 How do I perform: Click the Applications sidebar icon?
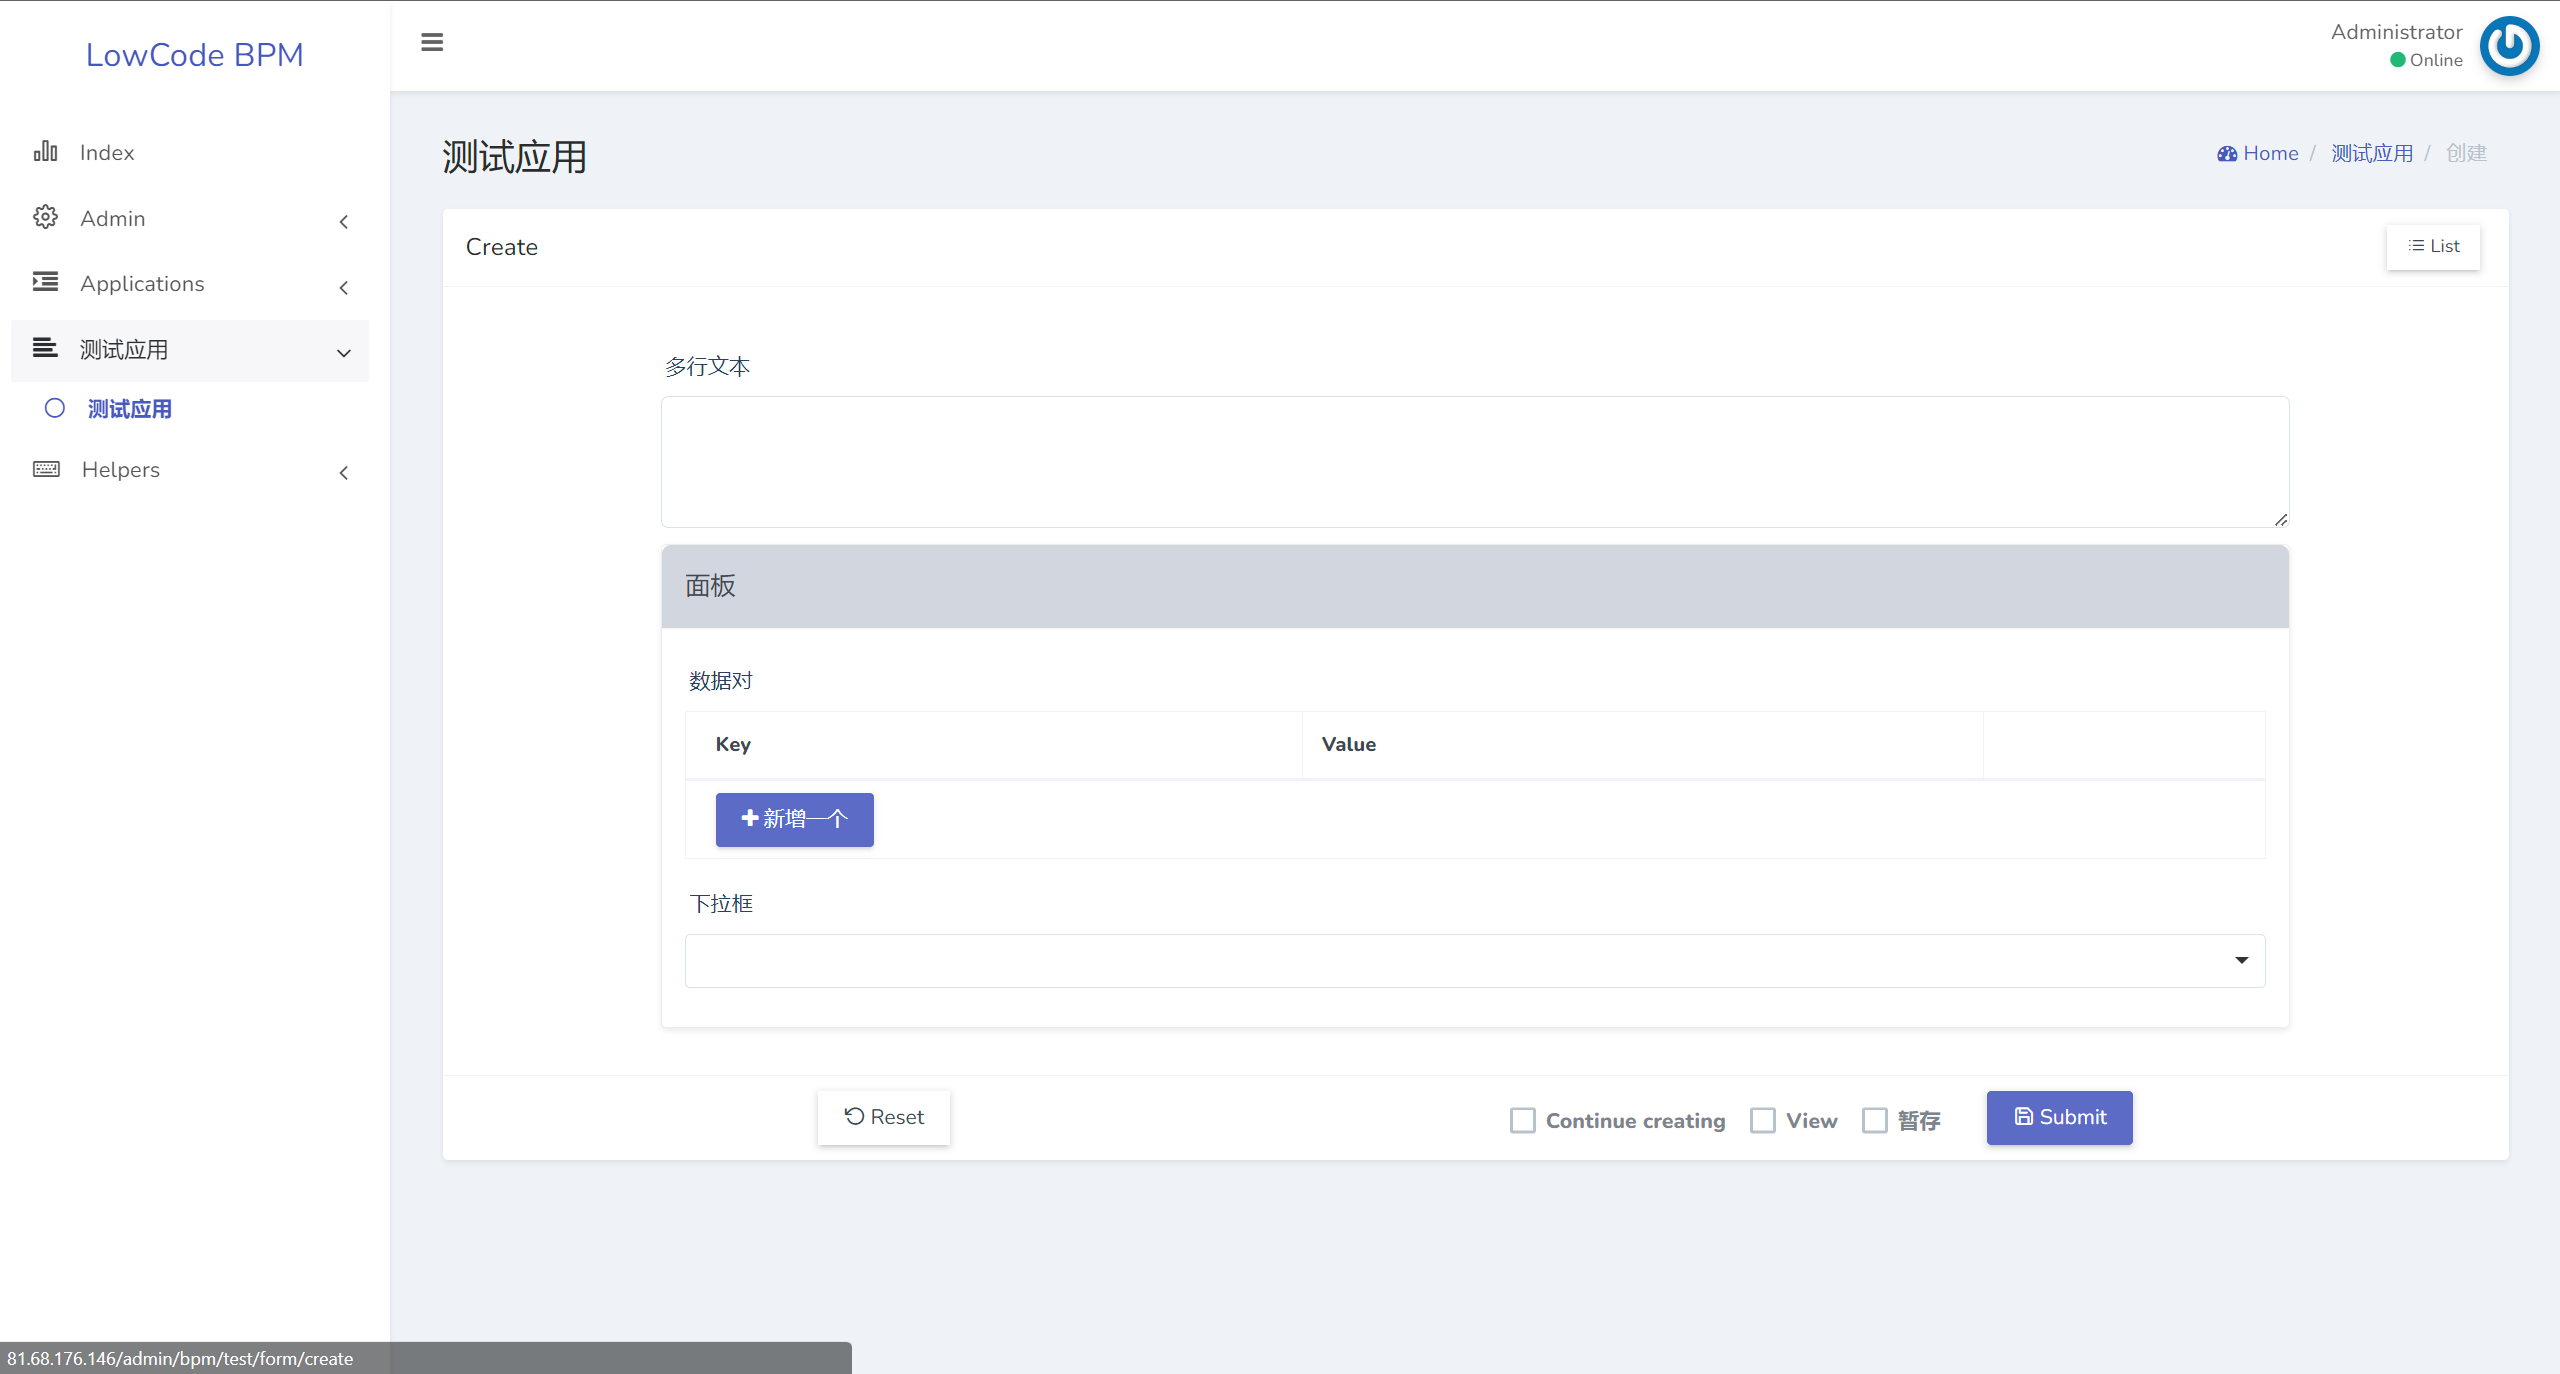point(46,284)
